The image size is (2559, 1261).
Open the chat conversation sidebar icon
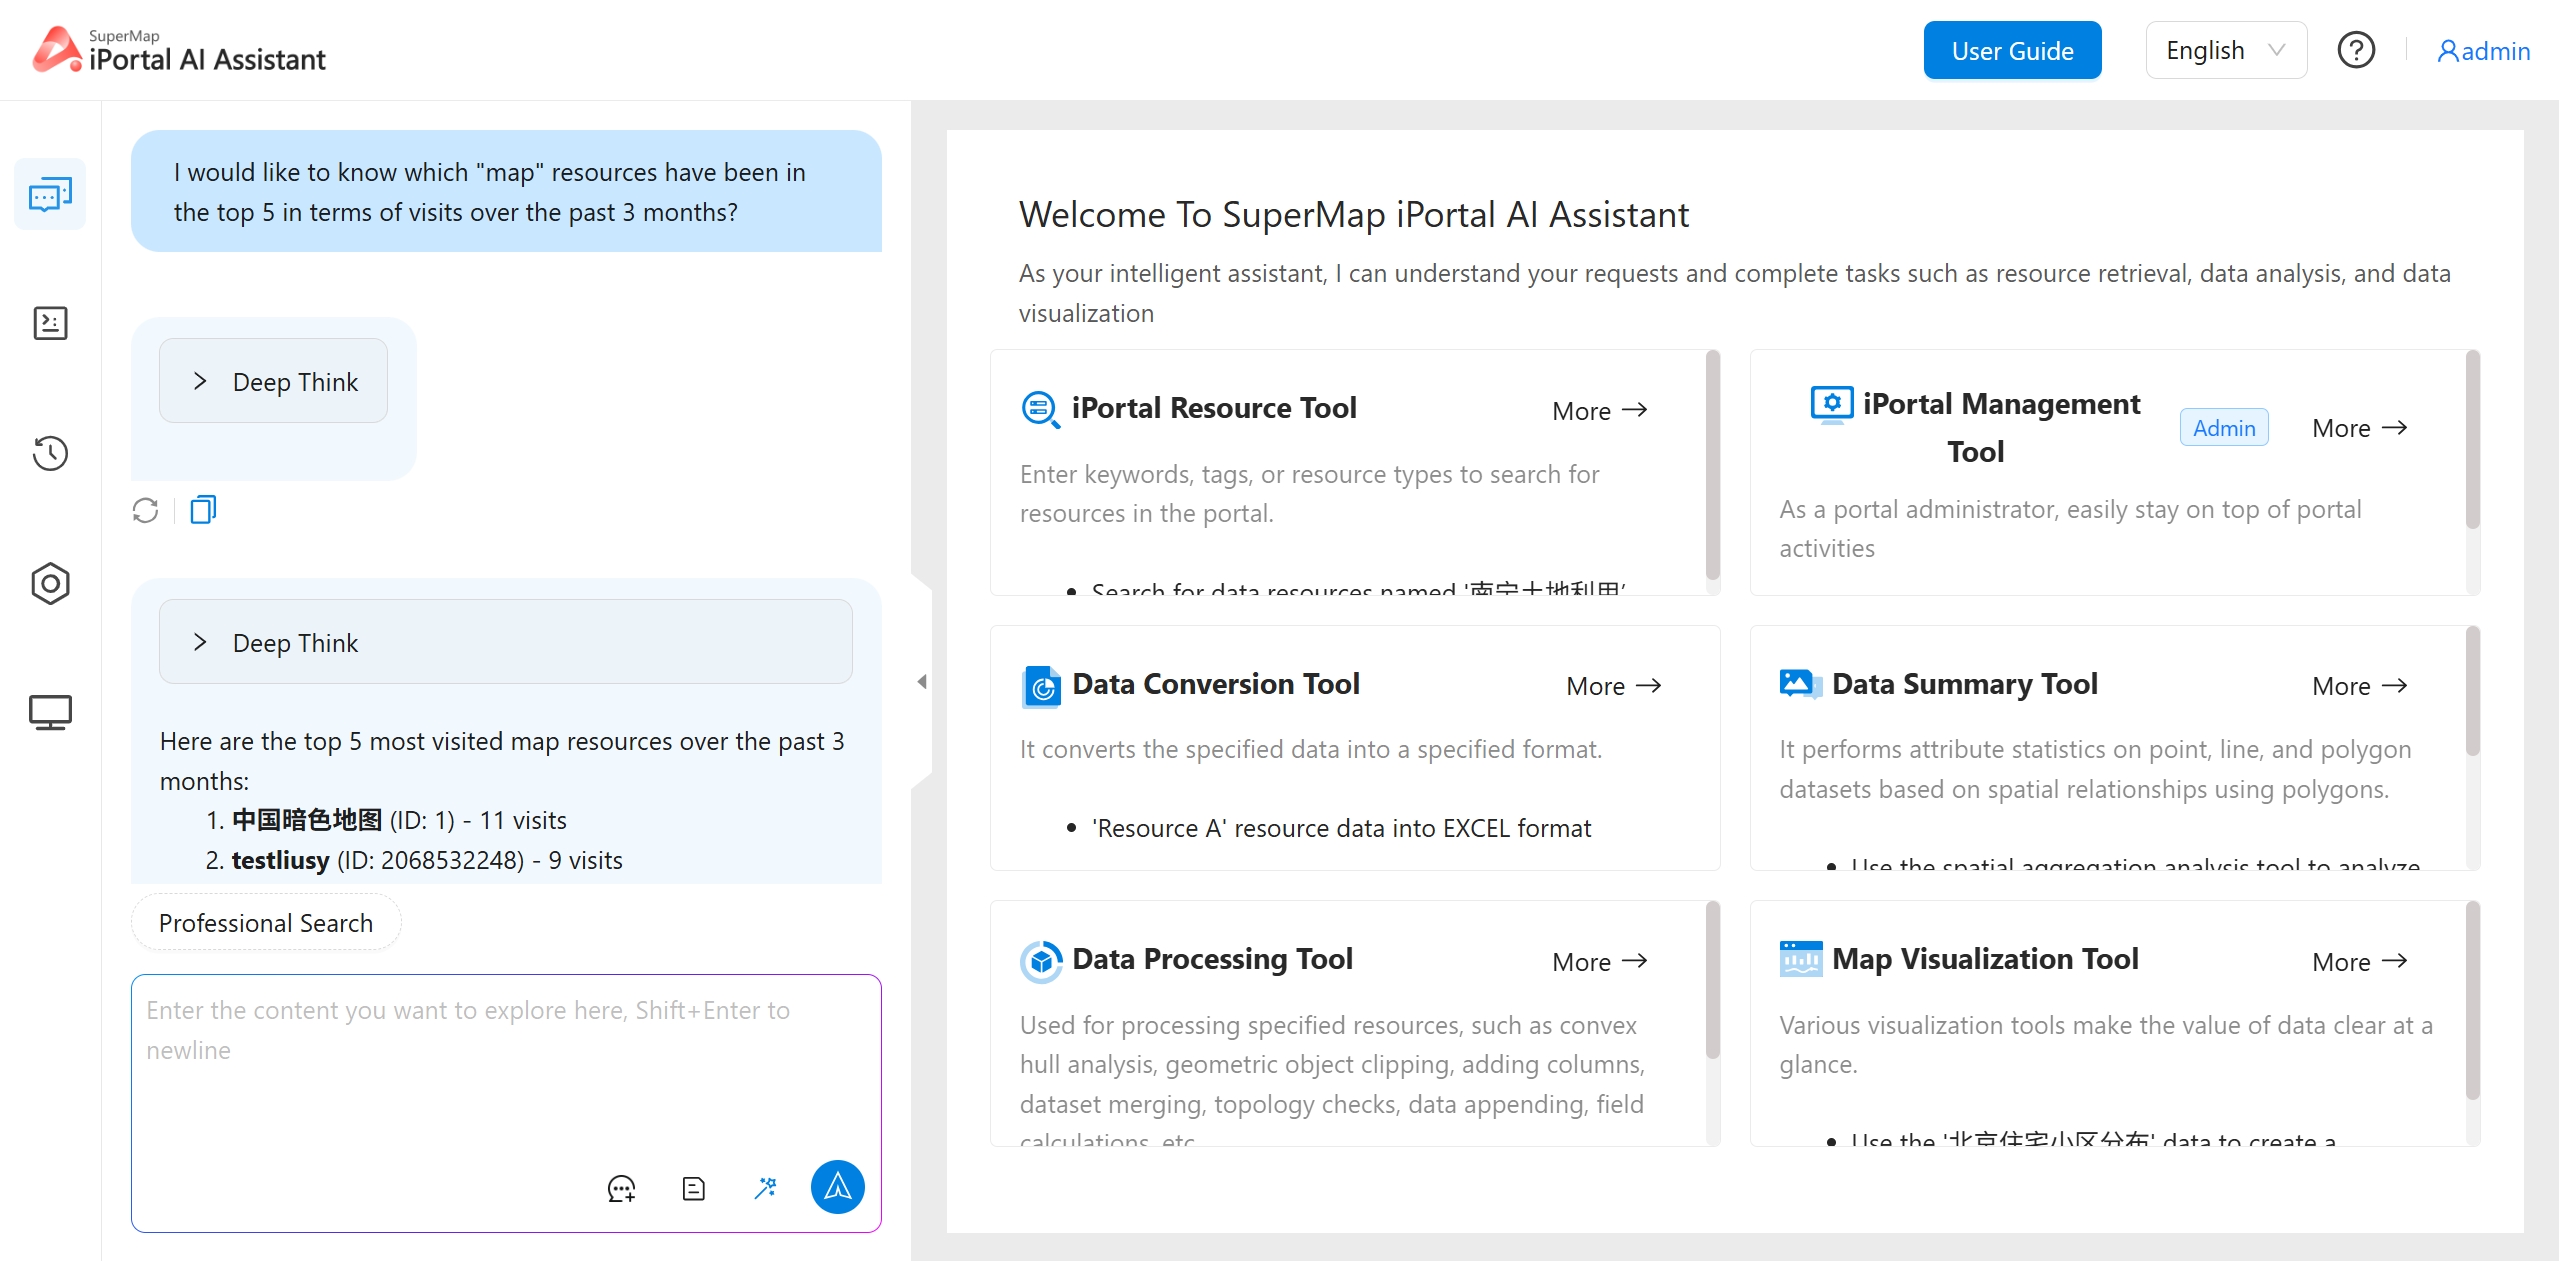tap(50, 194)
